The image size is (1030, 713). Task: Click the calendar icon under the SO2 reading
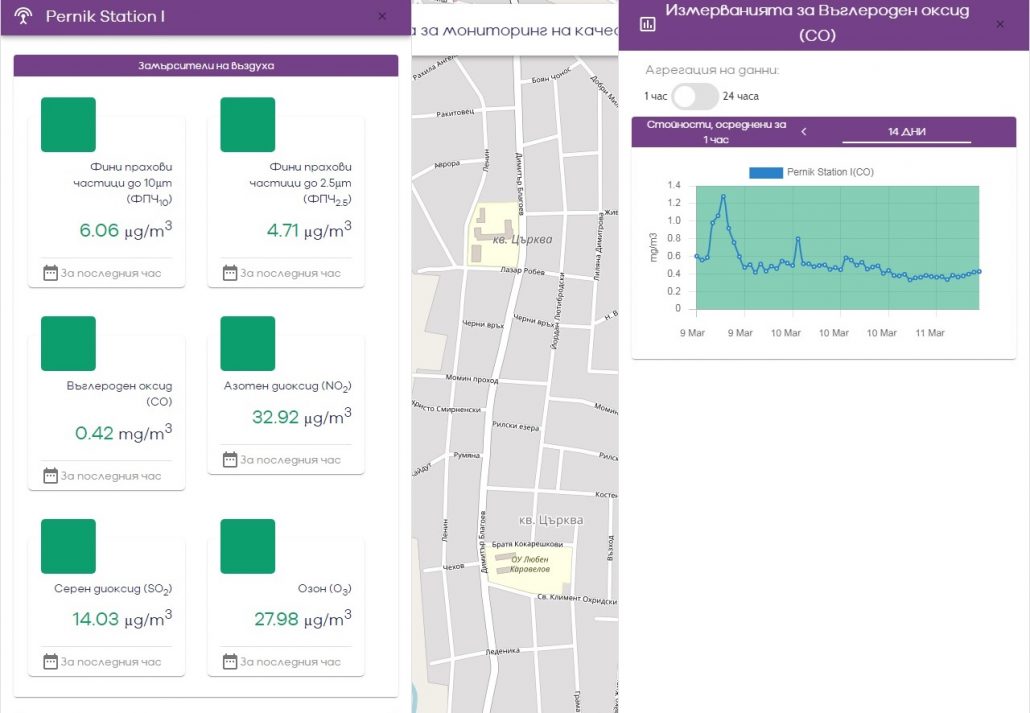point(50,662)
